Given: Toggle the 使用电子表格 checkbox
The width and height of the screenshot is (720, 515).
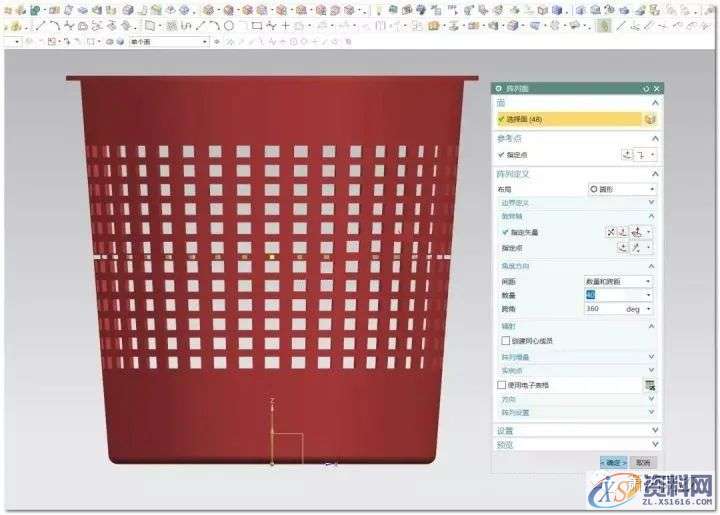Looking at the screenshot, I should coord(502,385).
